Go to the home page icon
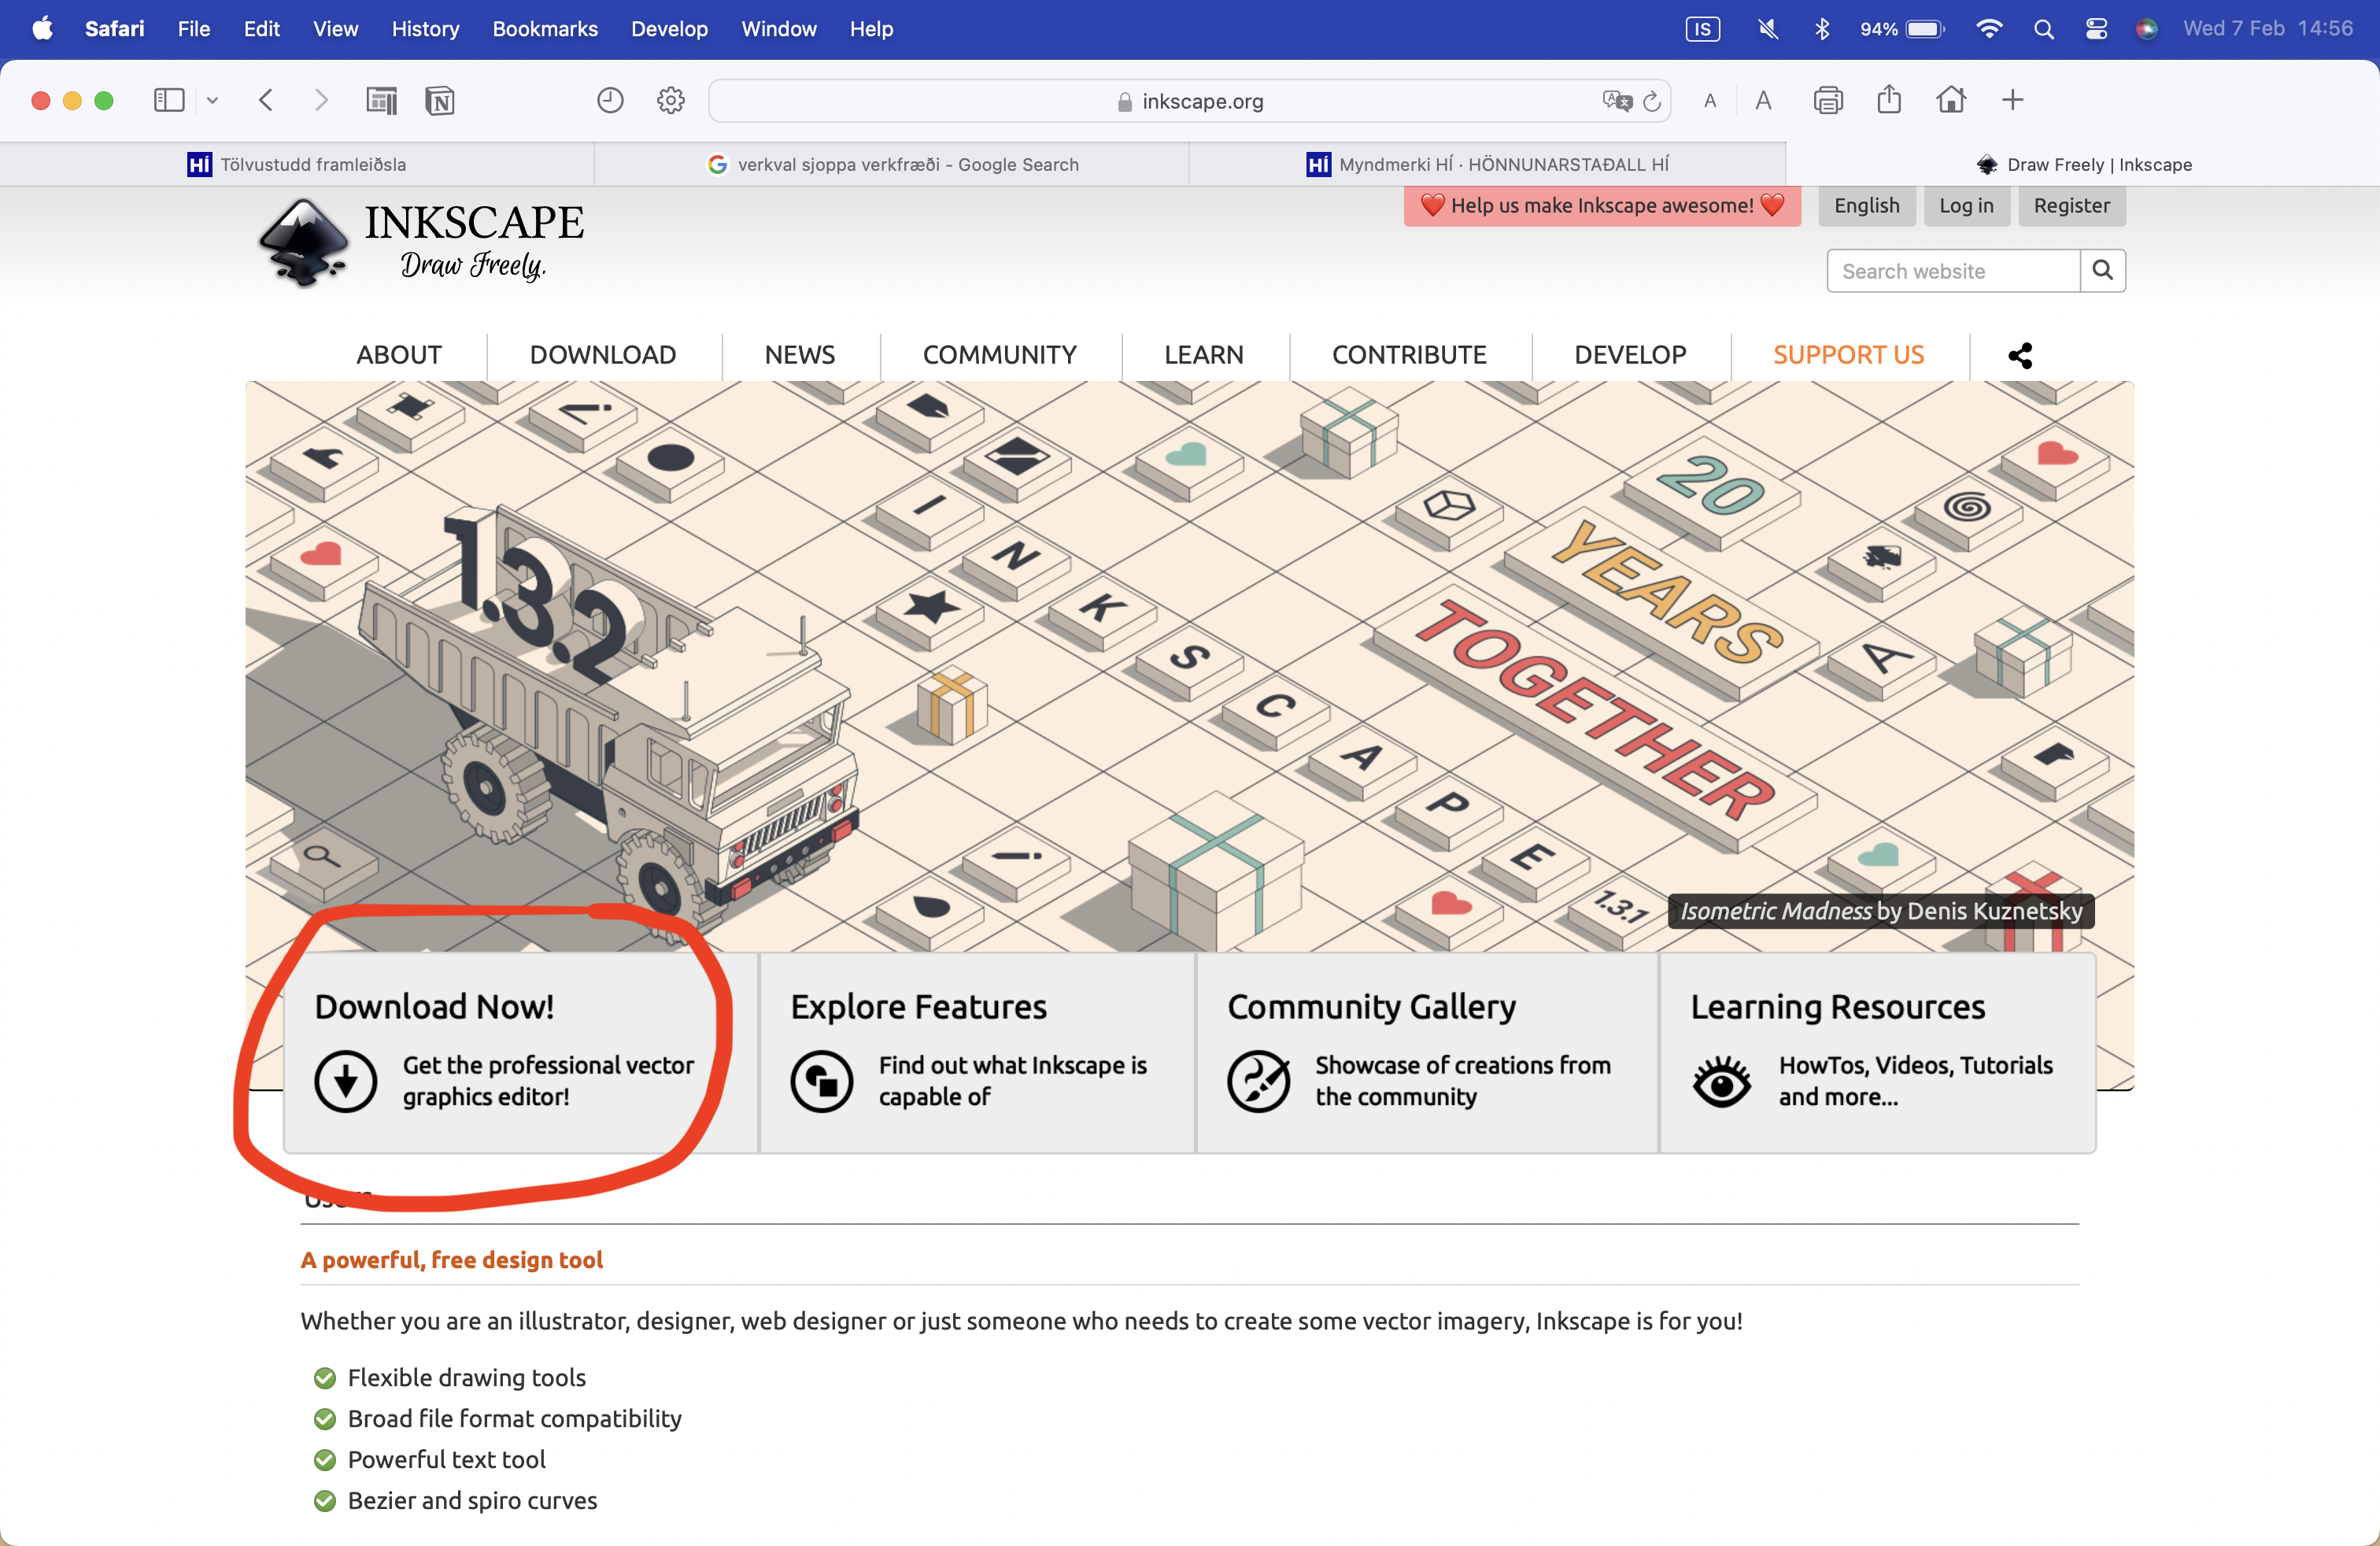The image size is (2380, 1546). click(x=1951, y=100)
